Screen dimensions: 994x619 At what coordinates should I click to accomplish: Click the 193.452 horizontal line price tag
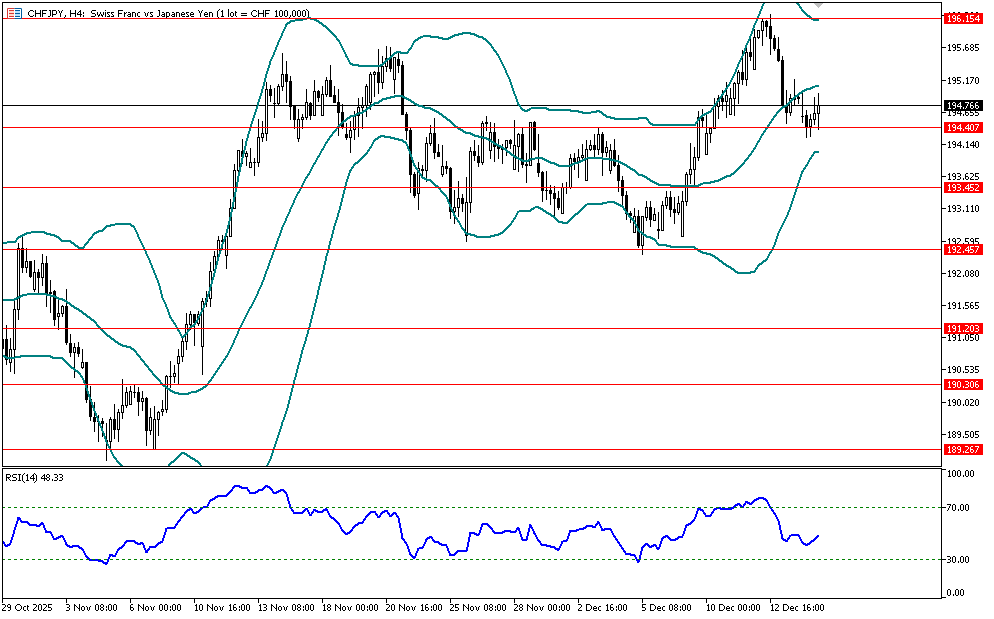point(964,187)
